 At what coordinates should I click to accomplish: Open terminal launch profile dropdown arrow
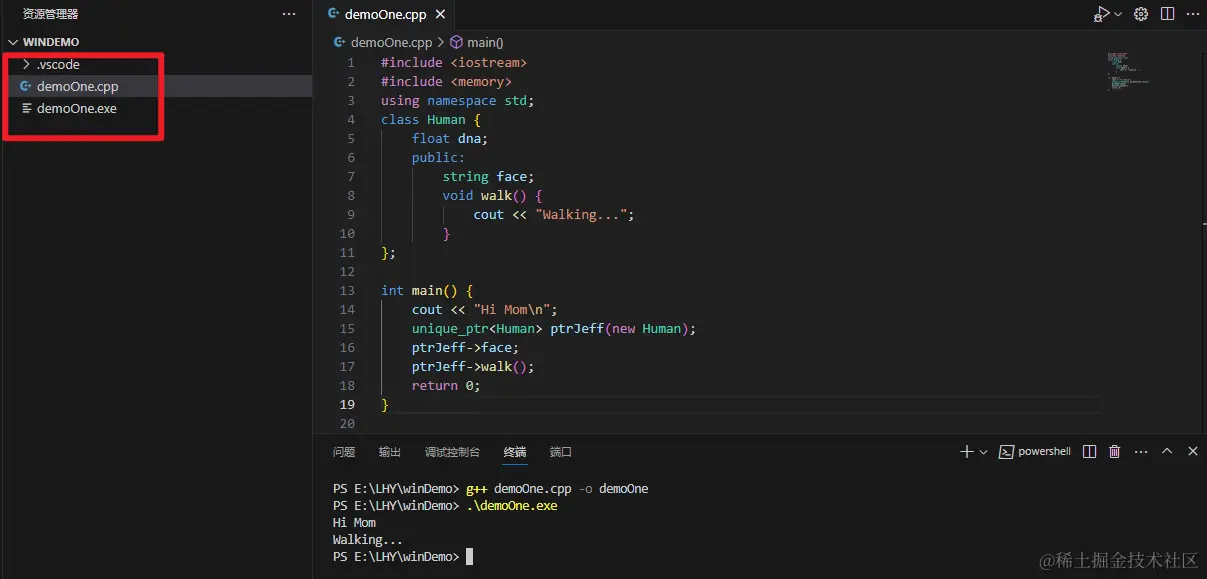click(984, 452)
